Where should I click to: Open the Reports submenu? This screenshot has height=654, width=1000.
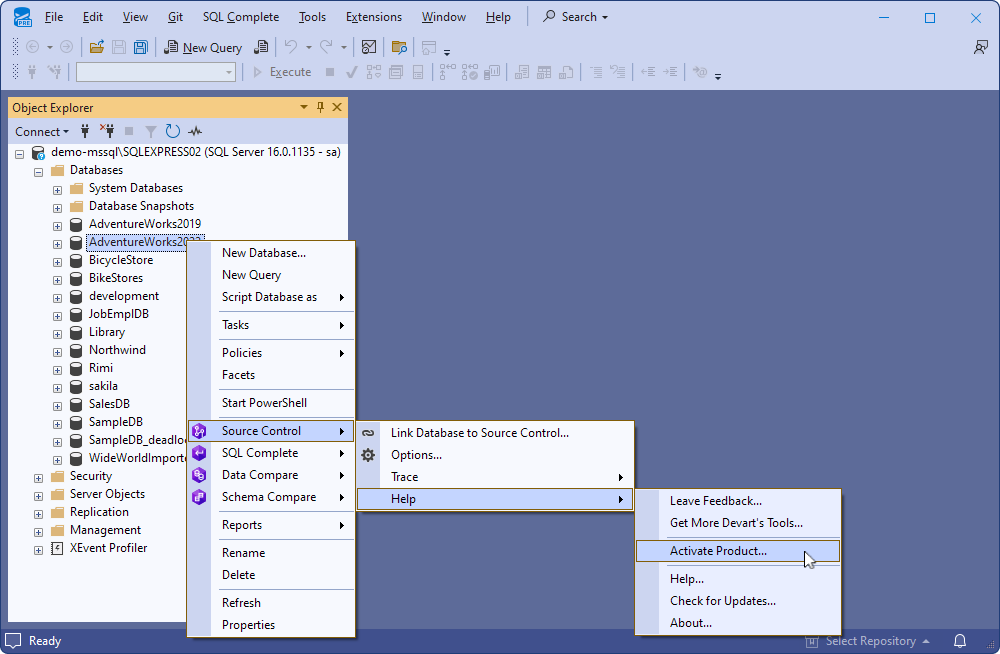tap(271, 524)
